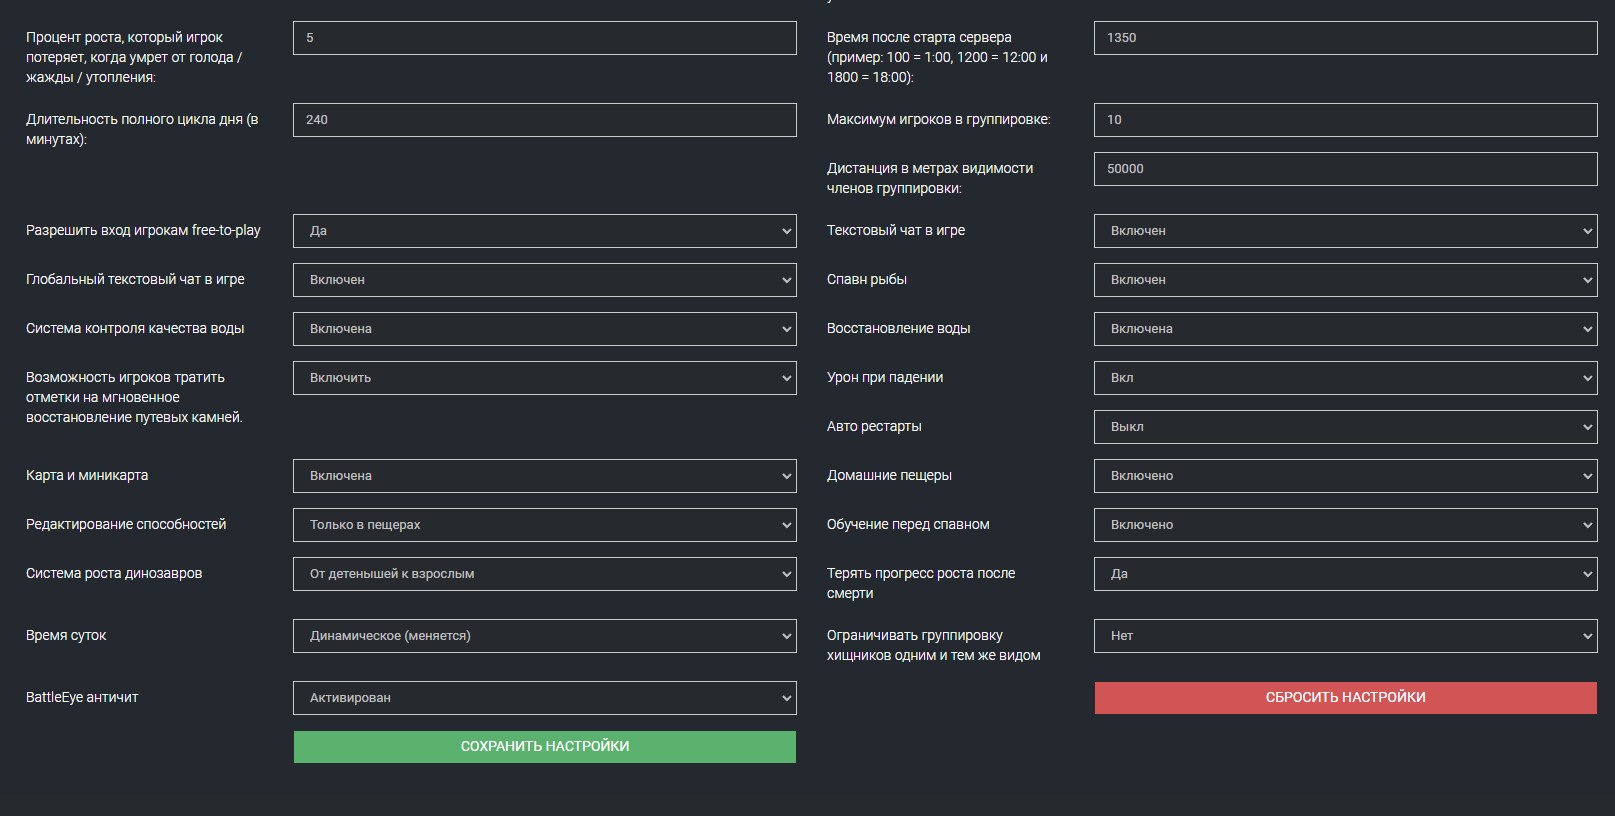This screenshot has width=1615, height=816.
Task: Open the 'BattleEye античит' dropdown
Action: [x=544, y=698]
